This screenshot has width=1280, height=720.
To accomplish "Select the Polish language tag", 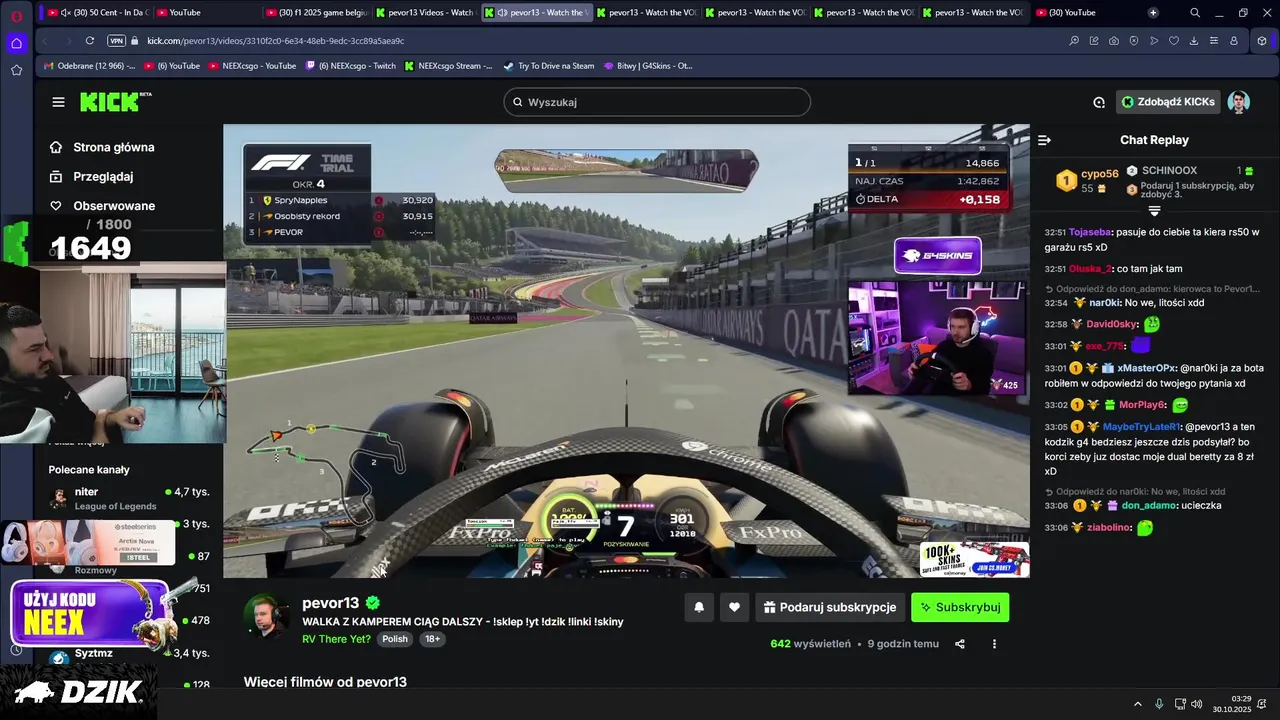I will click(x=395, y=639).
